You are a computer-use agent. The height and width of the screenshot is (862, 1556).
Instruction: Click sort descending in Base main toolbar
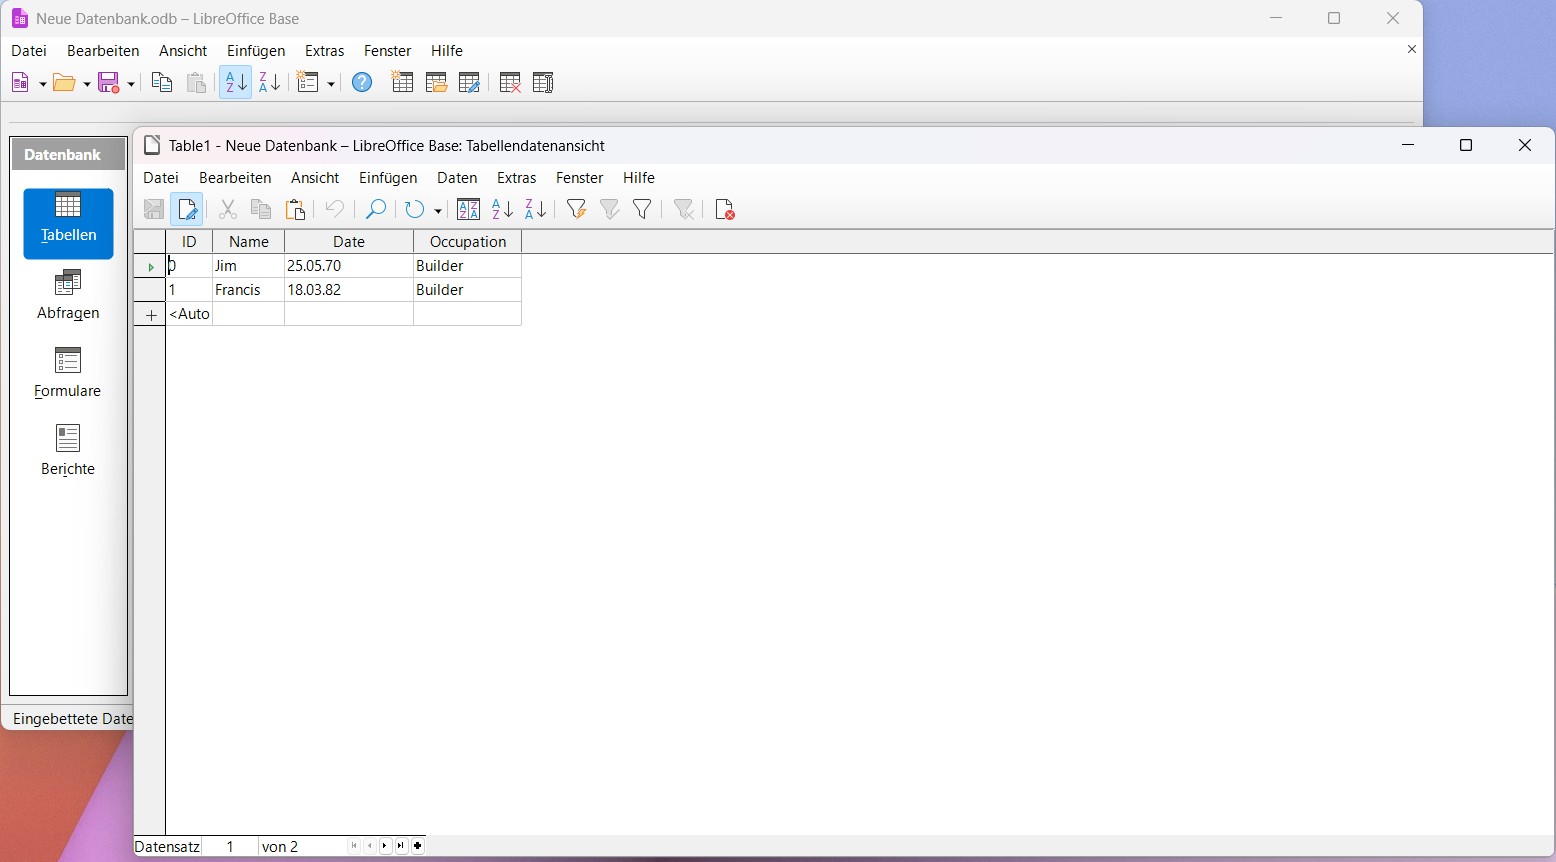pyautogui.click(x=270, y=83)
